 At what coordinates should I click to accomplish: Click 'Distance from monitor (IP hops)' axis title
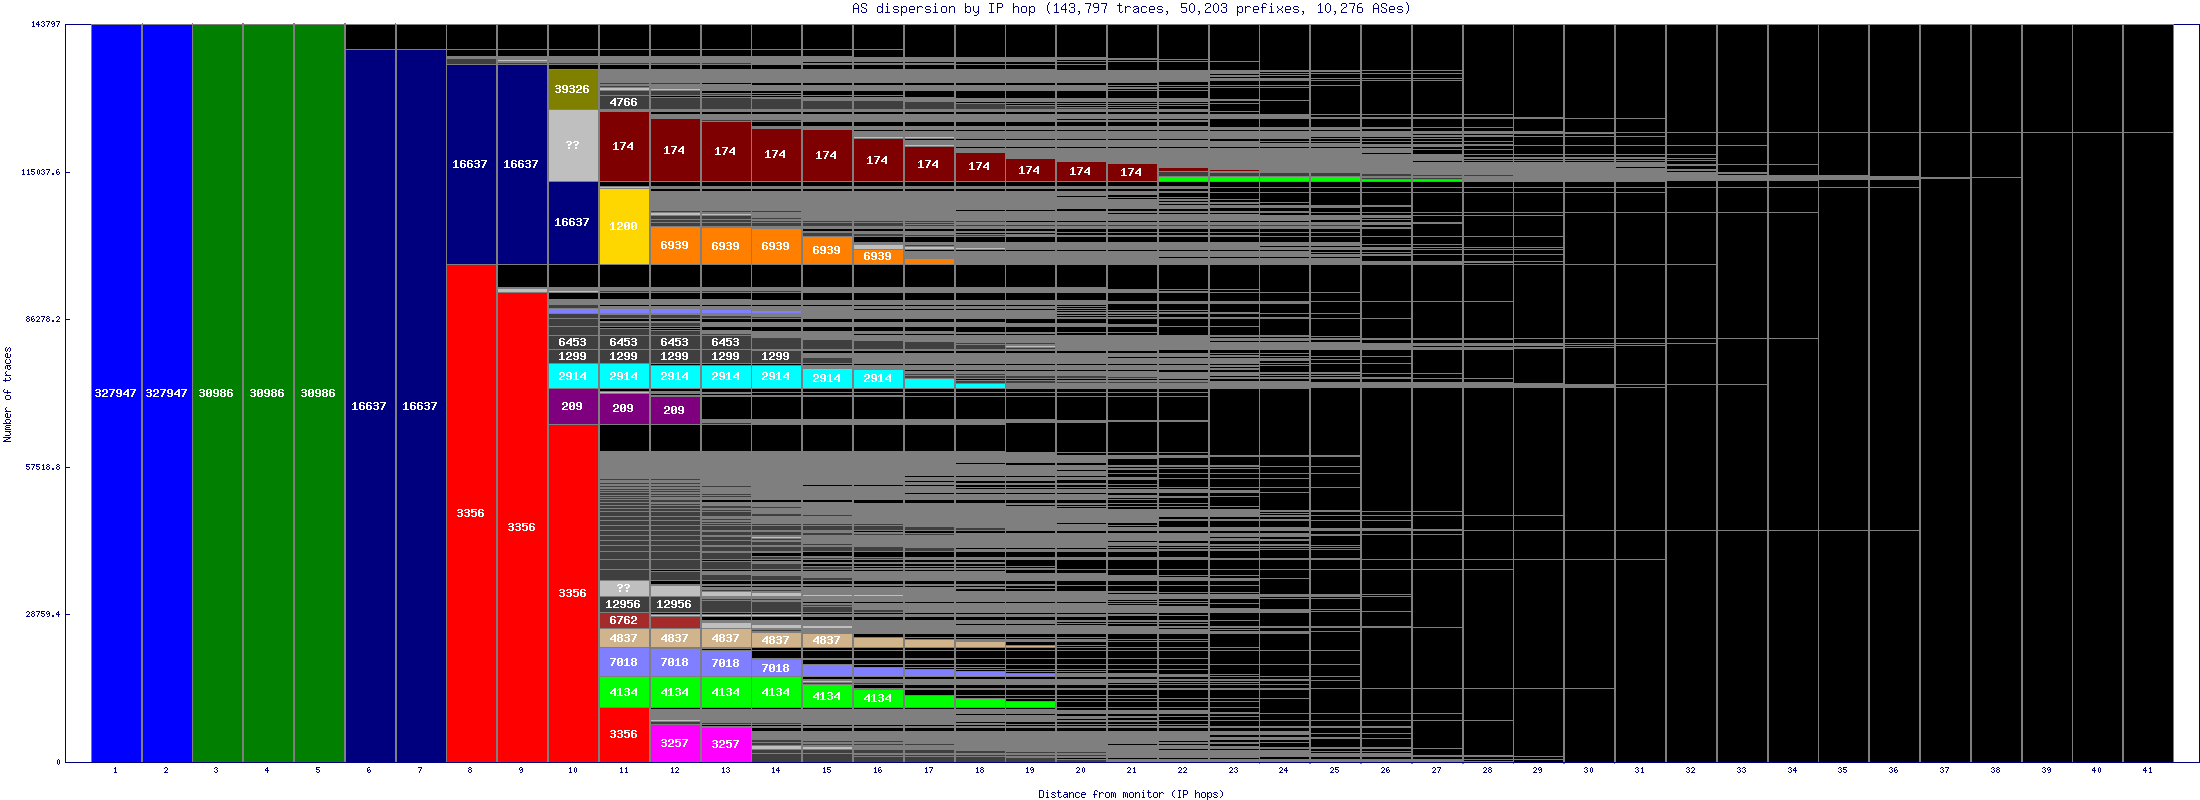click(1131, 794)
